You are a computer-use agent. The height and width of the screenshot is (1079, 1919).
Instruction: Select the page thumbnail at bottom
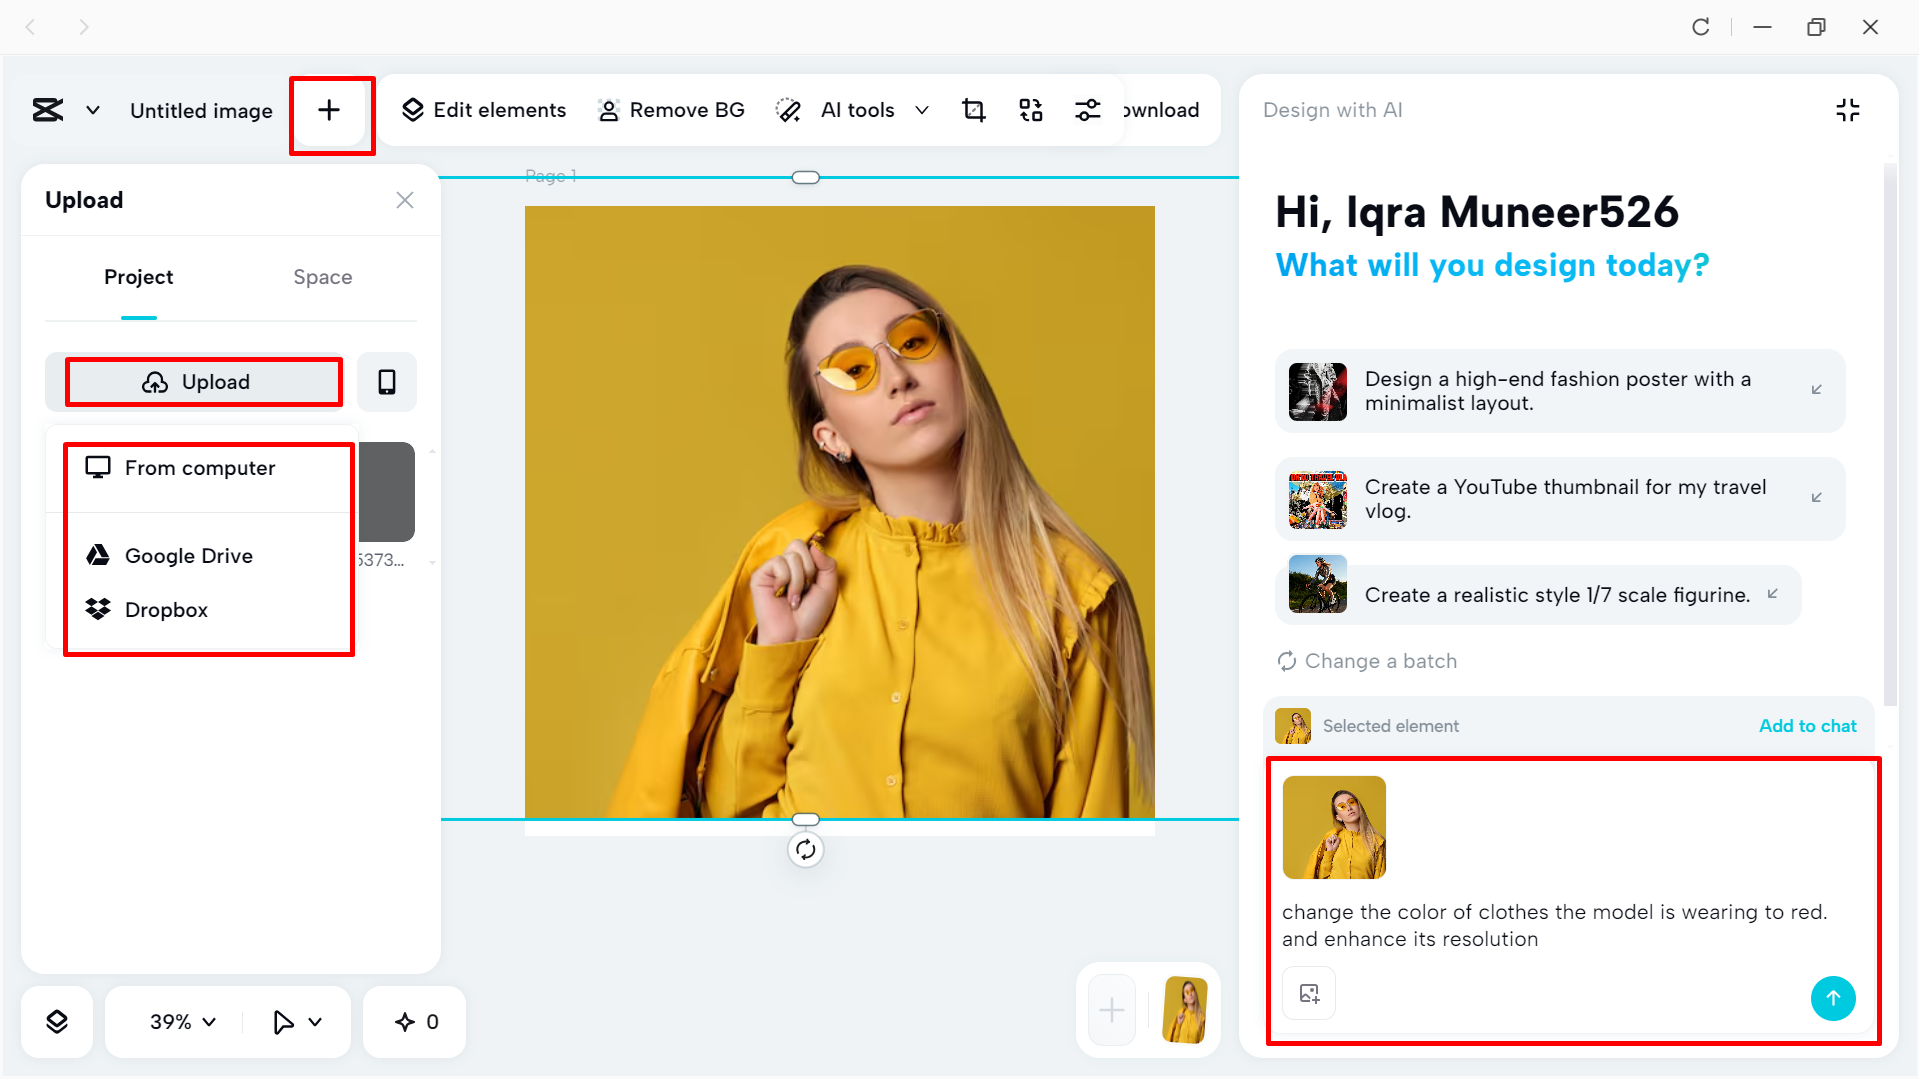[1184, 1010]
